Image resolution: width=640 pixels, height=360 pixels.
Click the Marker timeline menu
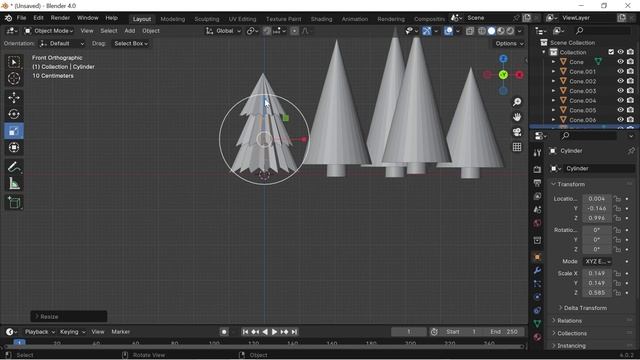click(x=120, y=332)
